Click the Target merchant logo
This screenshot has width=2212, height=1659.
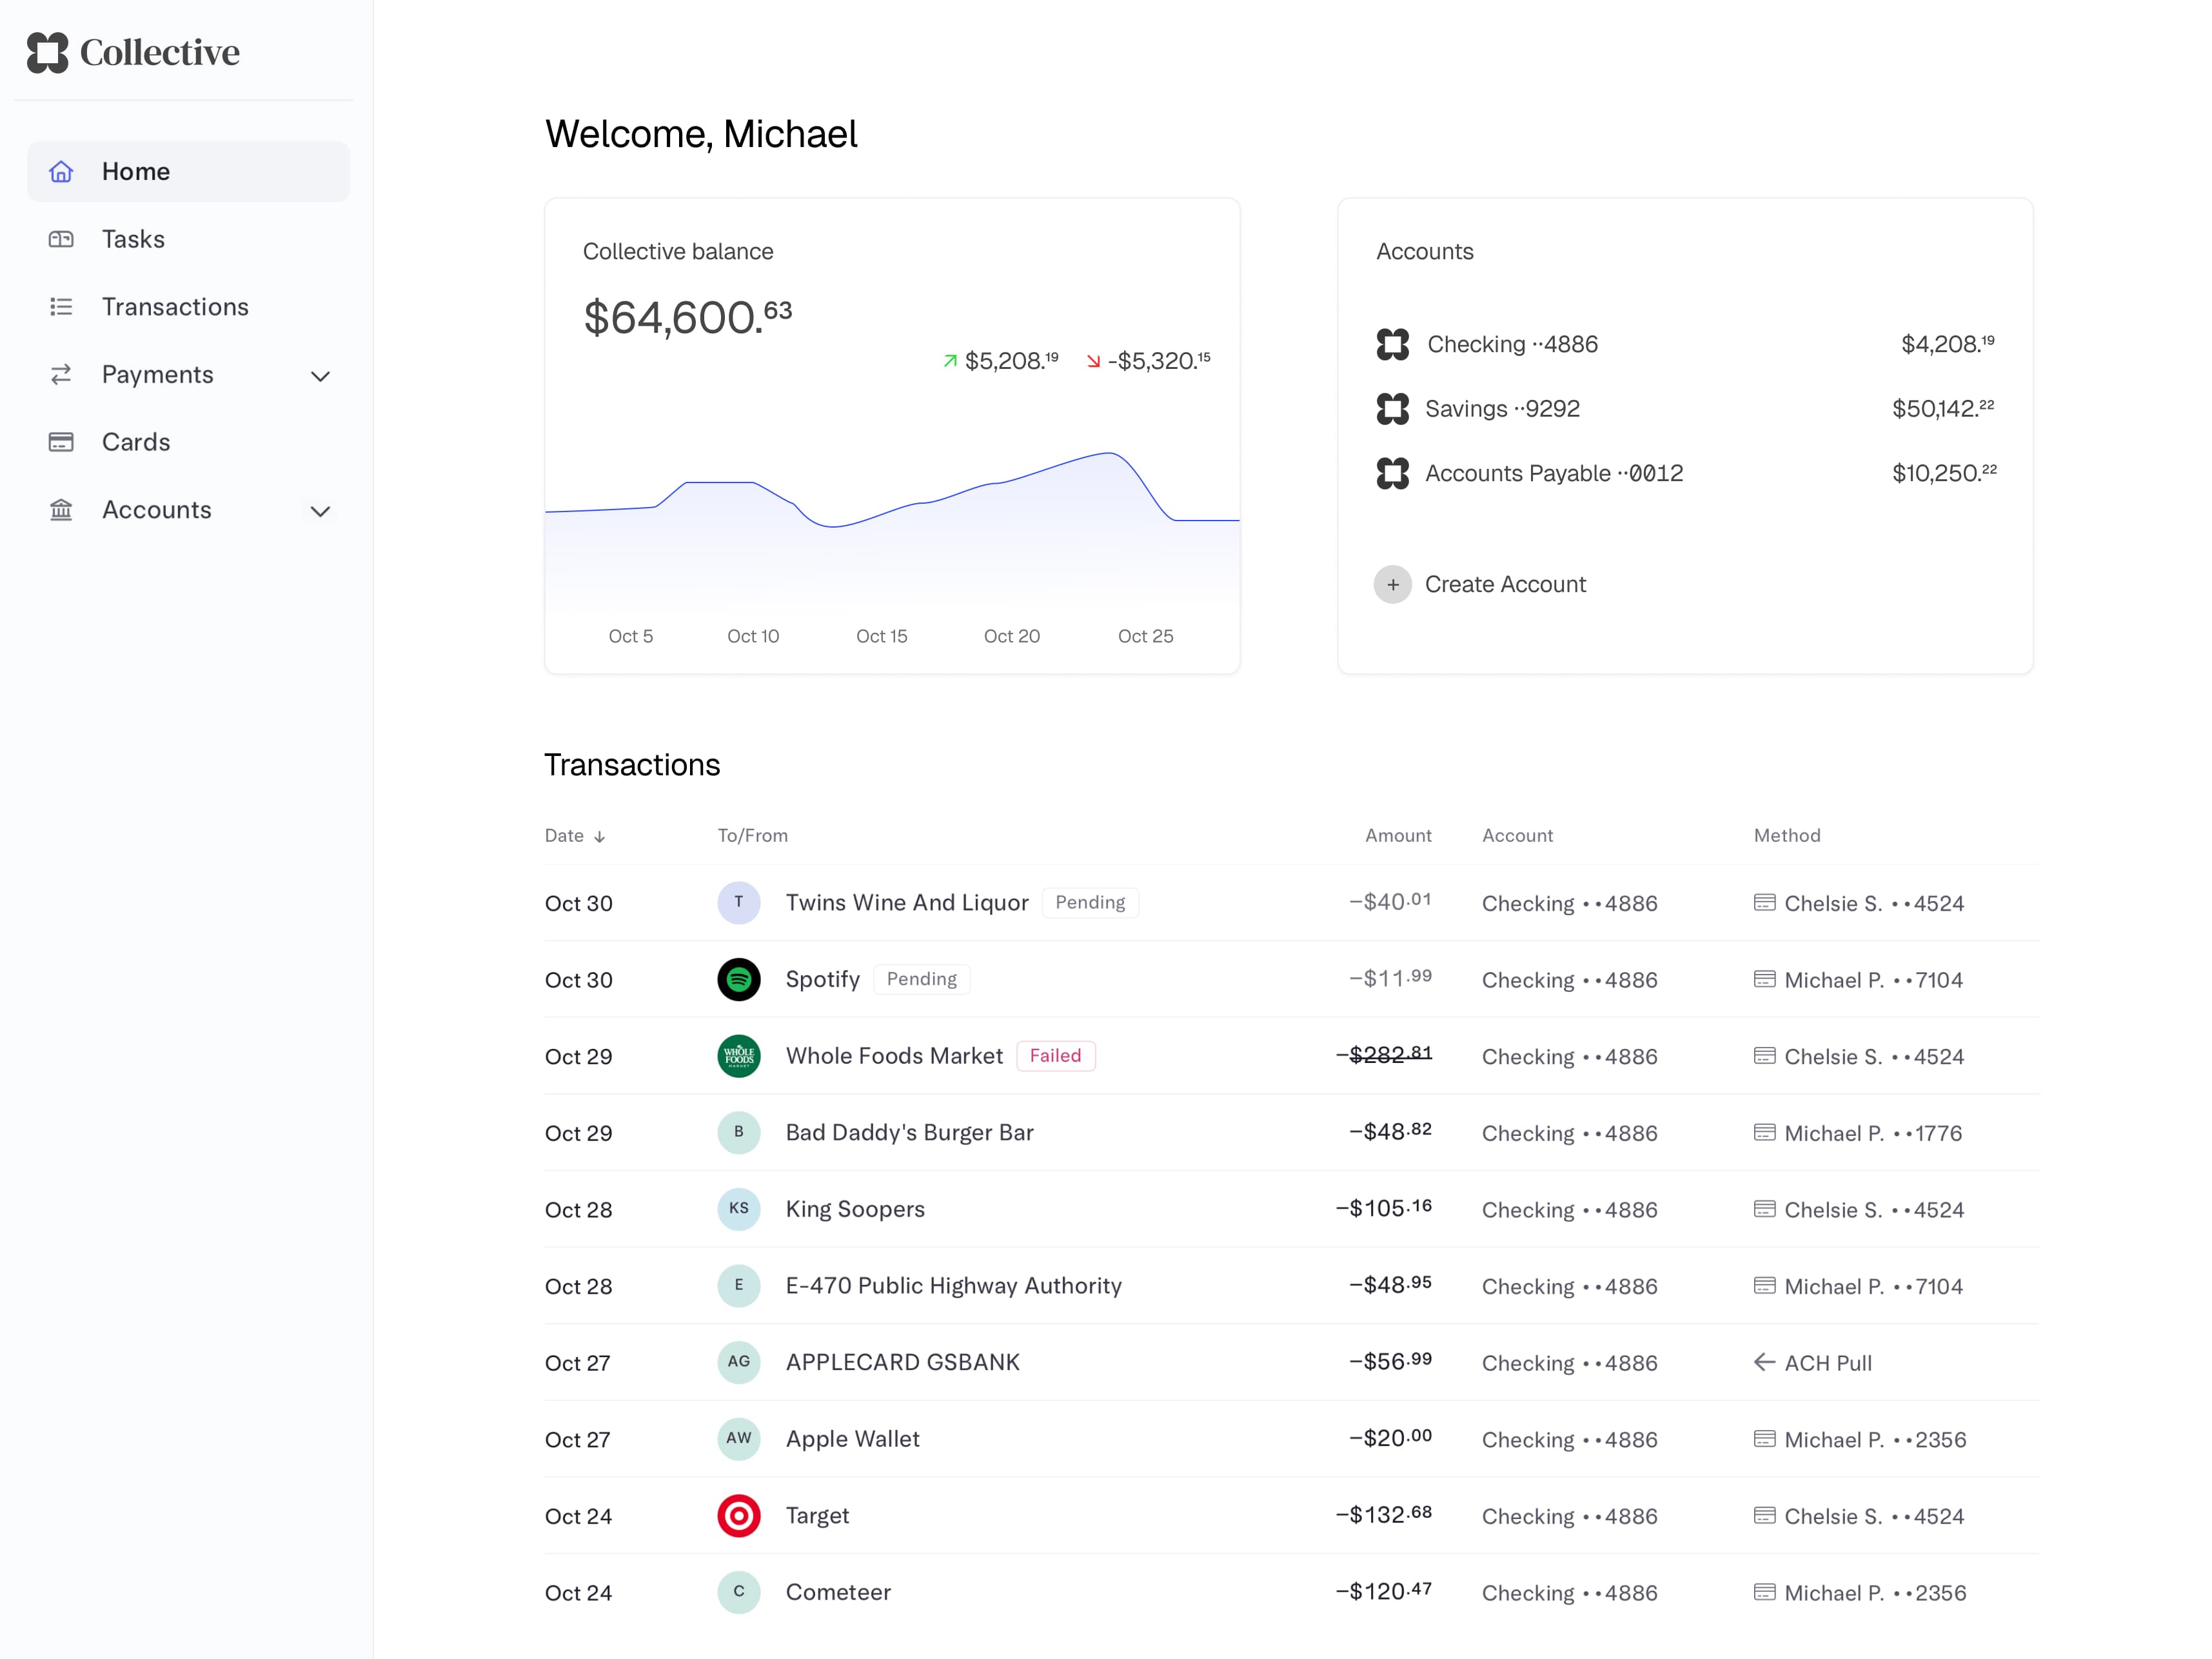coord(739,1515)
